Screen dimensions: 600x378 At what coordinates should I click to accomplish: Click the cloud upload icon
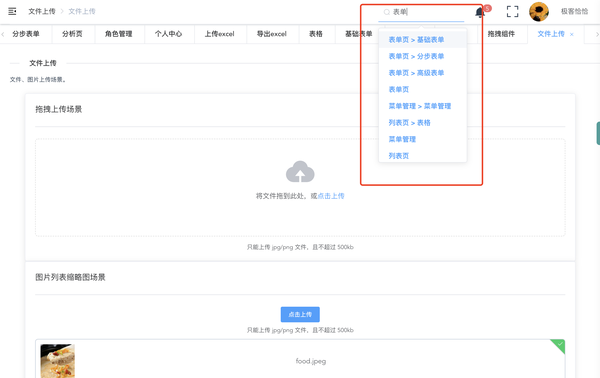click(x=300, y=171)
